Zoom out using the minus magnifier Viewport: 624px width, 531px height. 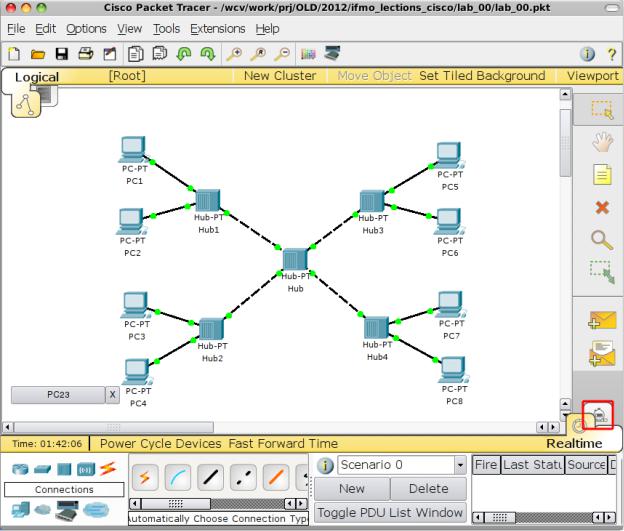click(x=282, y=54)
